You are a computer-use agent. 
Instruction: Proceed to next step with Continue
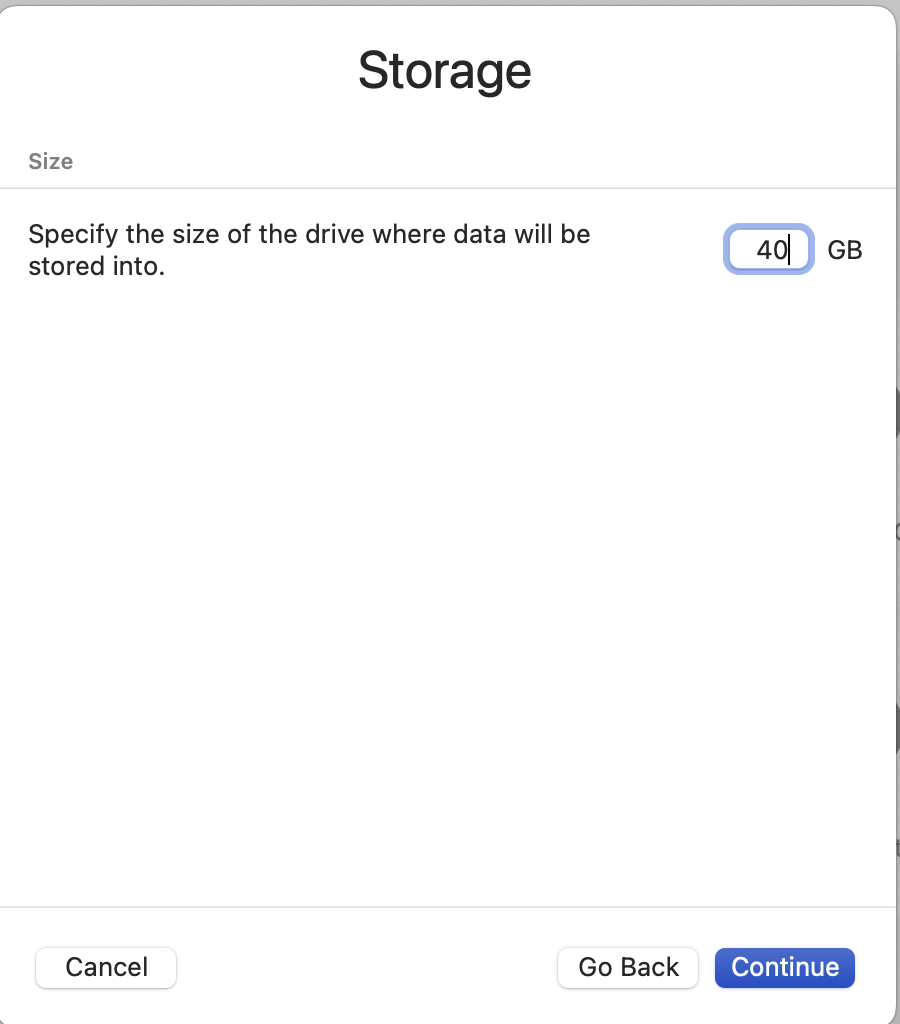click(x=784, y=967)
